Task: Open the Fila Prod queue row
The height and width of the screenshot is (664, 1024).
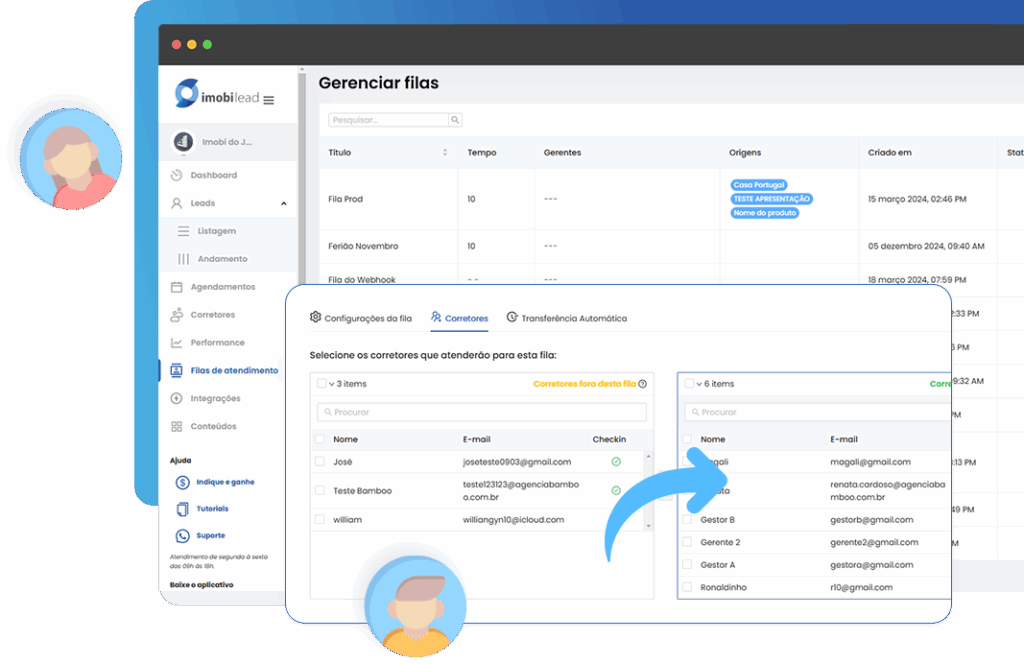Action: (671, 199)
